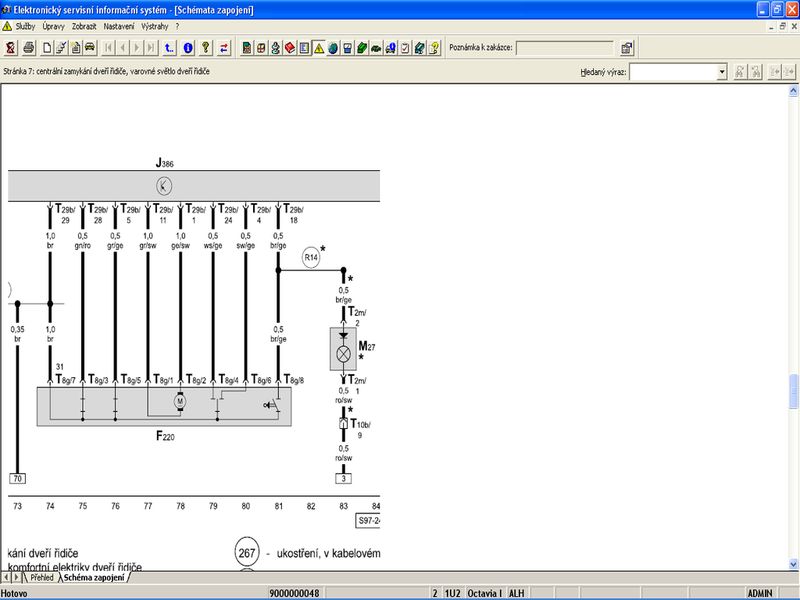The height and width of the screenshot is (600, 800).
Task: Click the globe icon in the toolbar
Action: (333, 47)
